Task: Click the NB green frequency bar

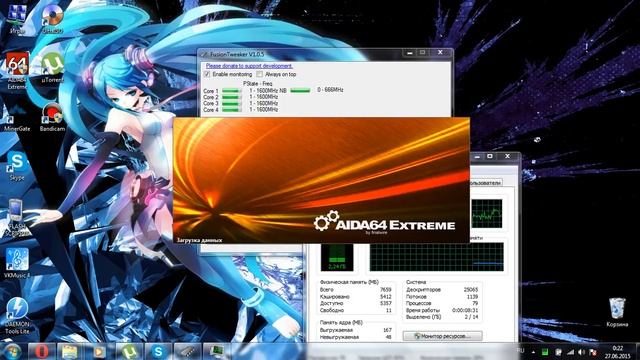Action: [300, 90]
